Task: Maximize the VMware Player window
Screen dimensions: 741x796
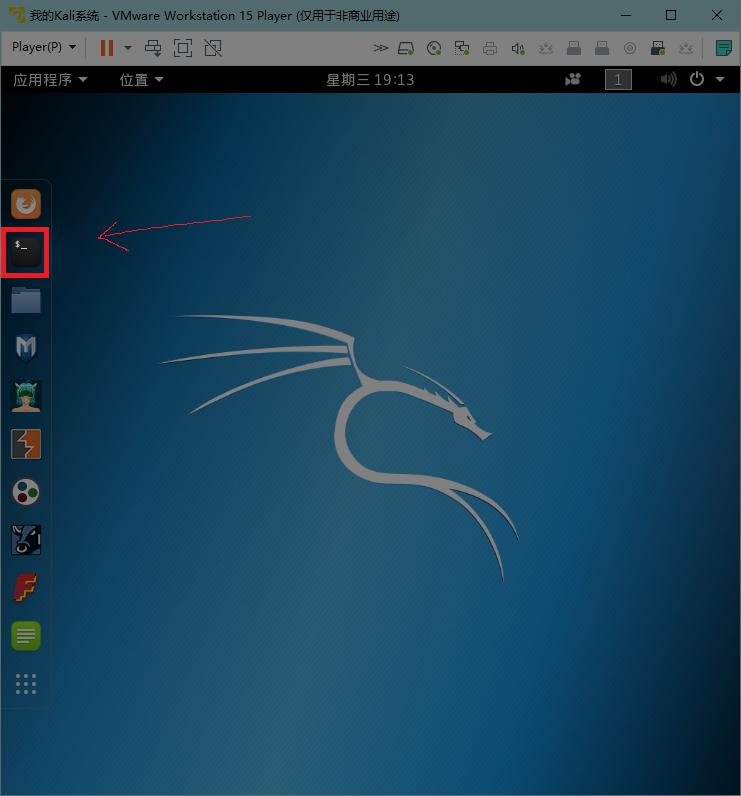Action: [671, 15]
